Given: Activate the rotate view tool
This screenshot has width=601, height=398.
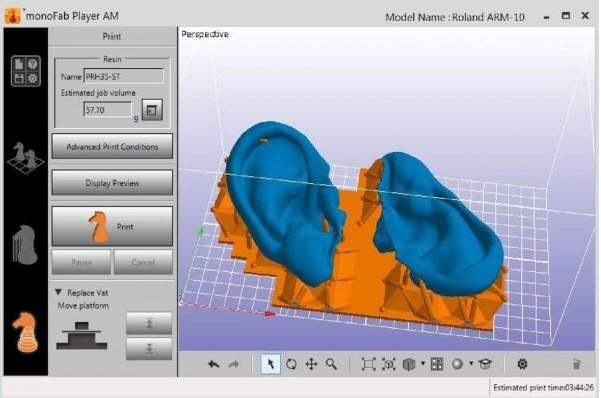Looking at the screenshot, I should (291, 364).
